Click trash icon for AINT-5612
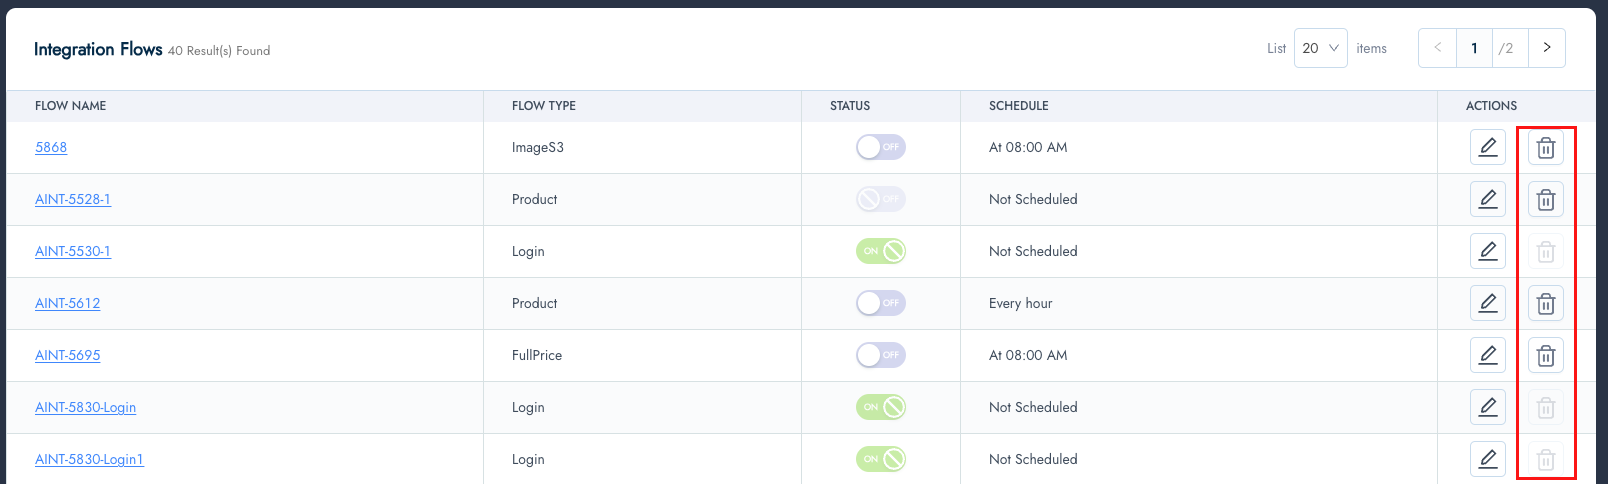The image size is (1608, 484). point(1545,304)
